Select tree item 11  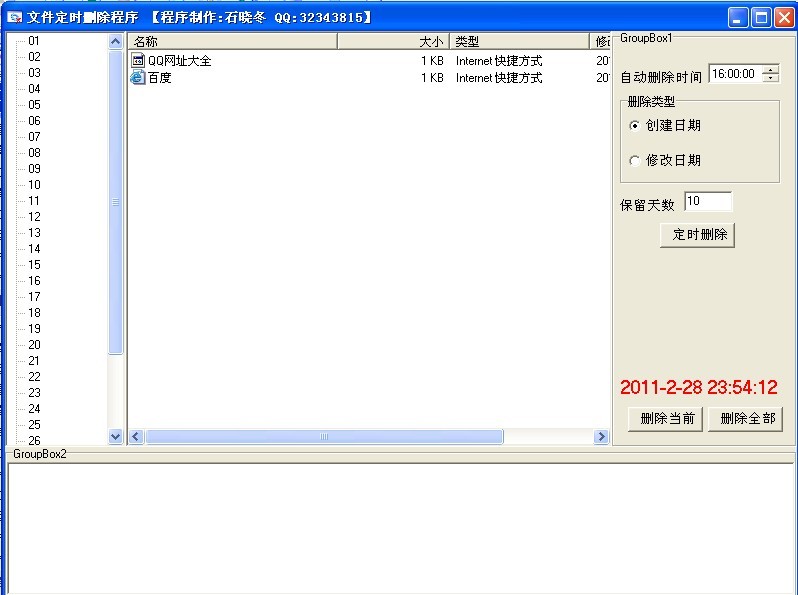click(x=34, y=201)
